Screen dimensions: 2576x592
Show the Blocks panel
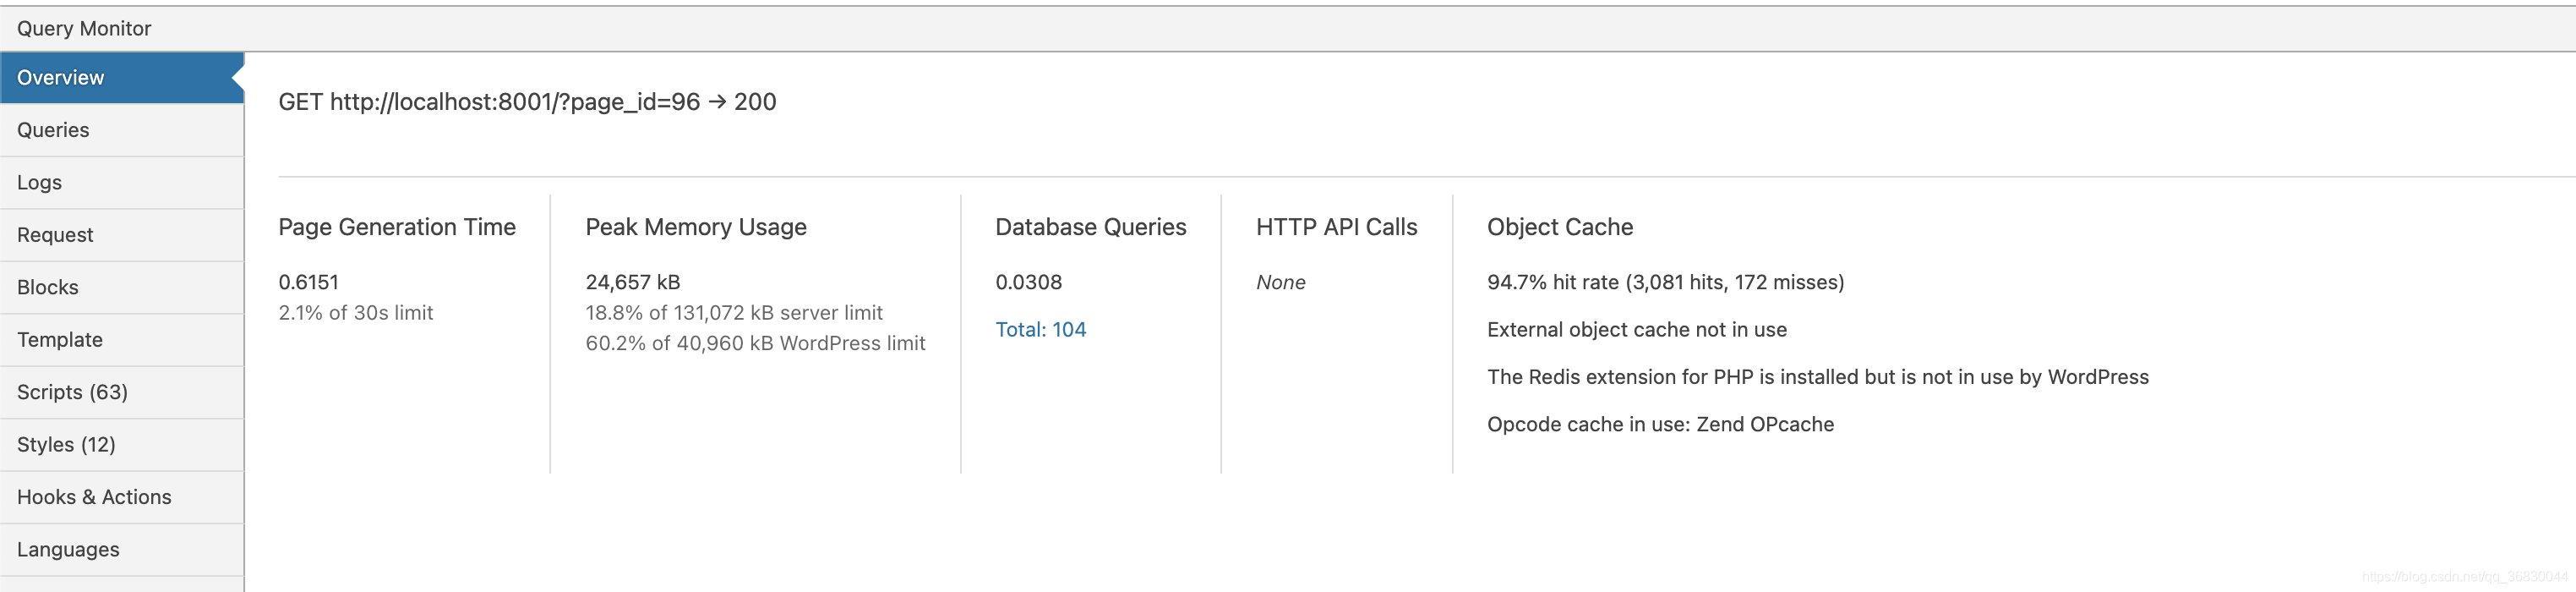[x=122, y=288]
